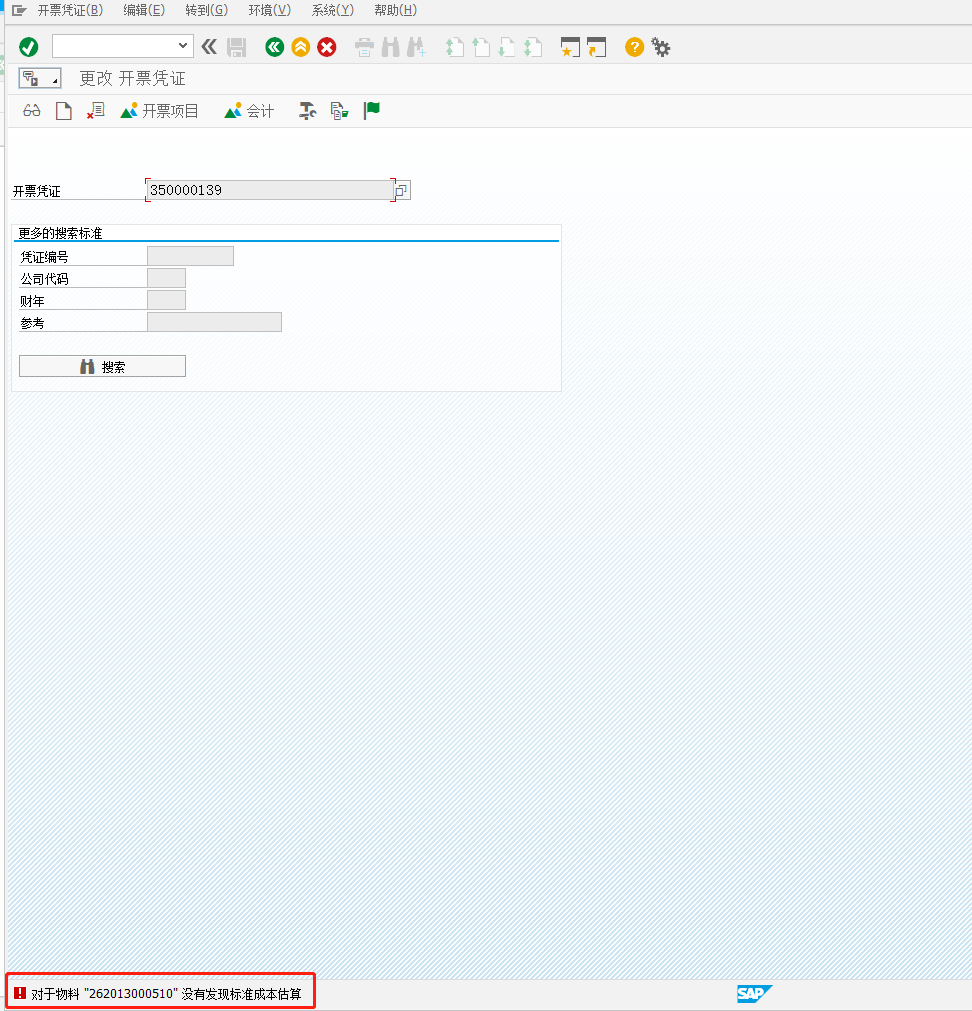Click the Find Next binoculars-plus icon
This screenshot has height=1011, width=972.
pos(416,47)
